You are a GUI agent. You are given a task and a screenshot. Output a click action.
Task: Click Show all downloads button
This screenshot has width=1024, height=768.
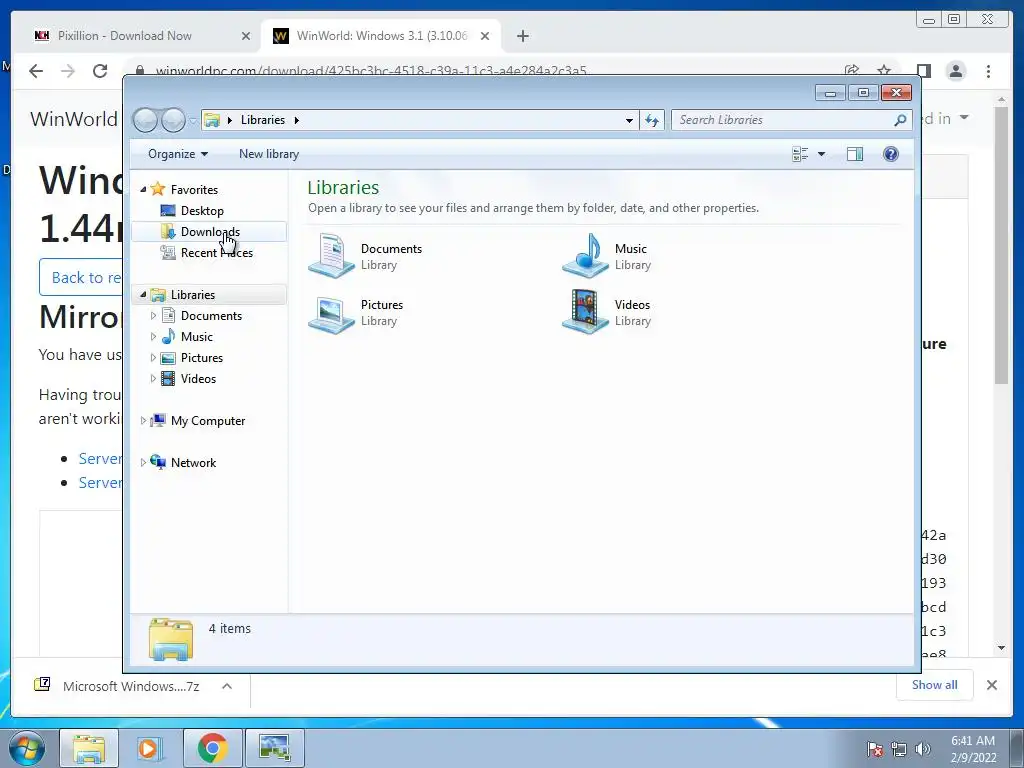(x=935, y=685)
